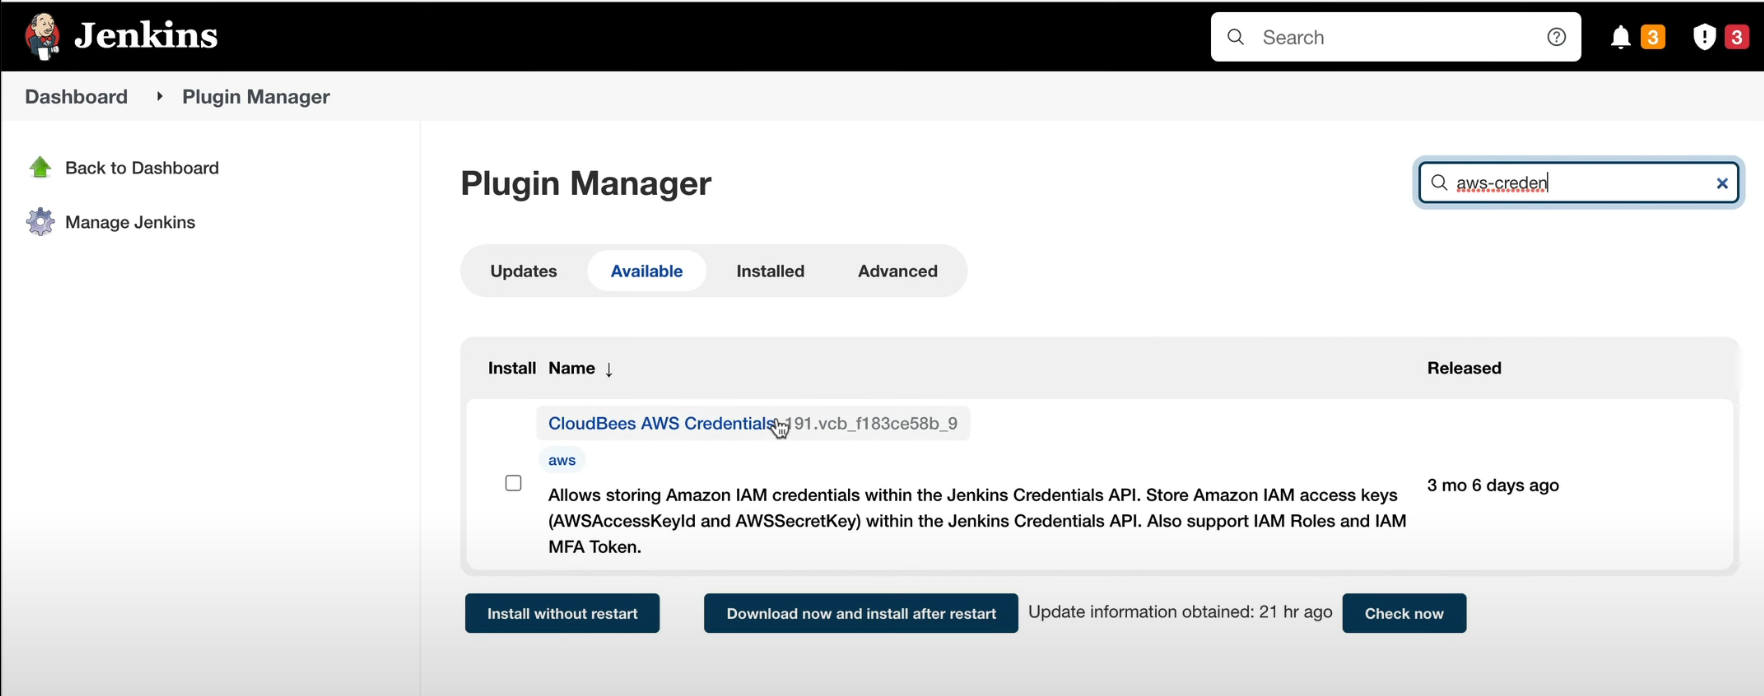Click the Manage Jenkins gear icon
The width and height of the screenshot is (1764, 696).
tap(40, 222)
